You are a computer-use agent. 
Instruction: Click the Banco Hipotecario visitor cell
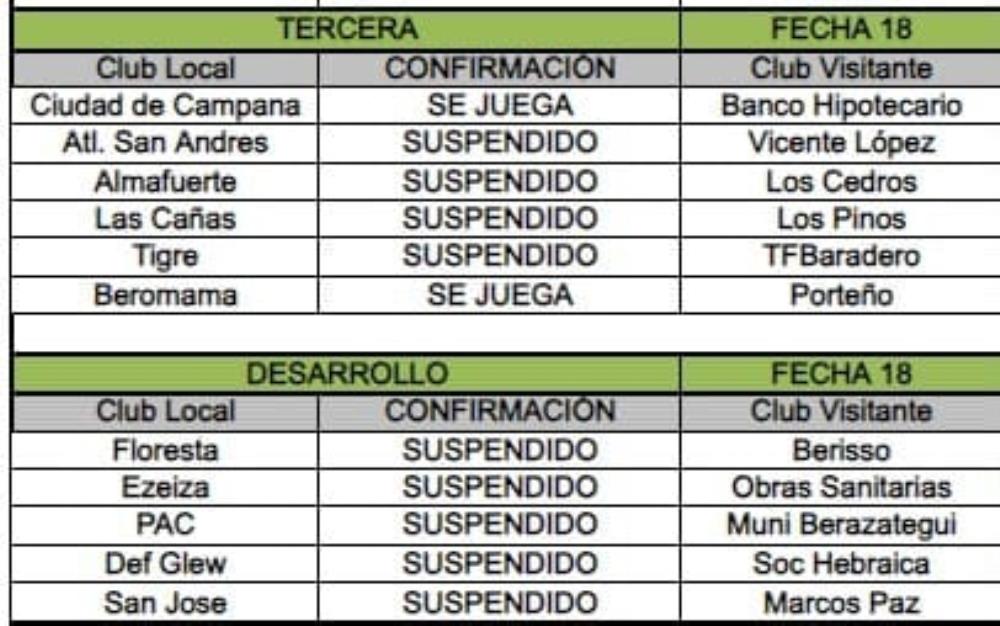point(841,105)
